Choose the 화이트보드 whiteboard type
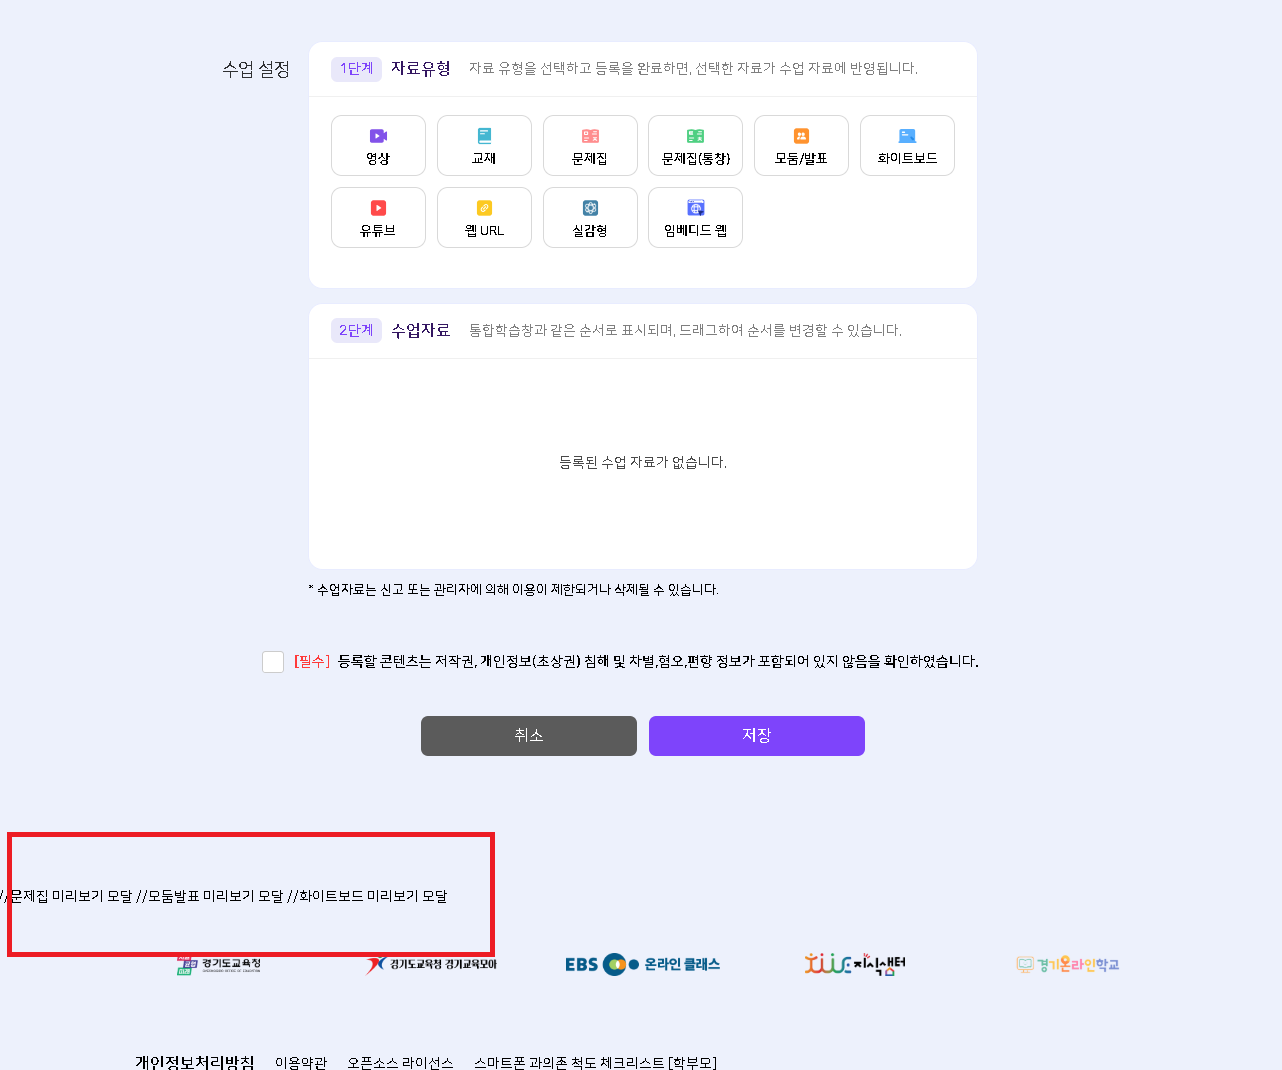This screenshot has height=1070, width=1282. 907,146
